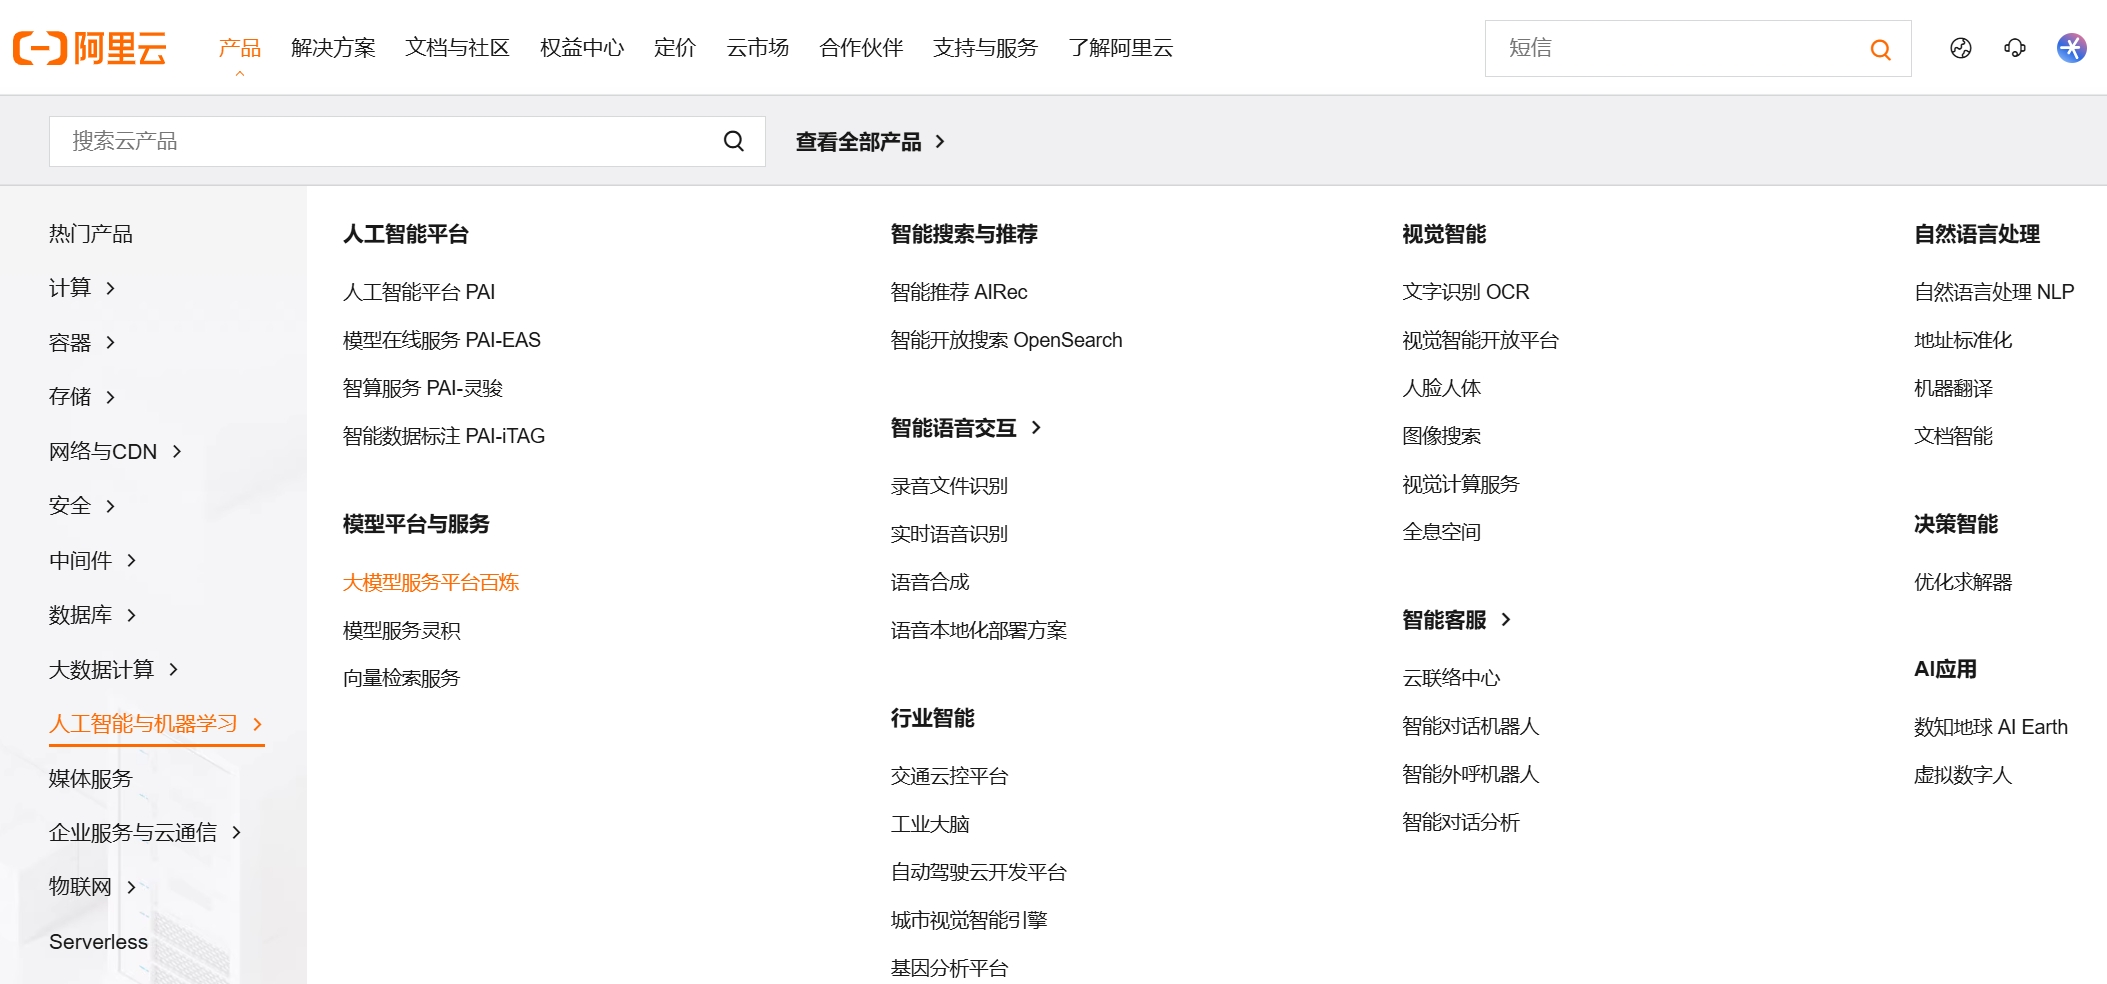Click the Alibaba Cloud logo
The height and width of the screenshot is (984, 2107).
tap(90, 48)
